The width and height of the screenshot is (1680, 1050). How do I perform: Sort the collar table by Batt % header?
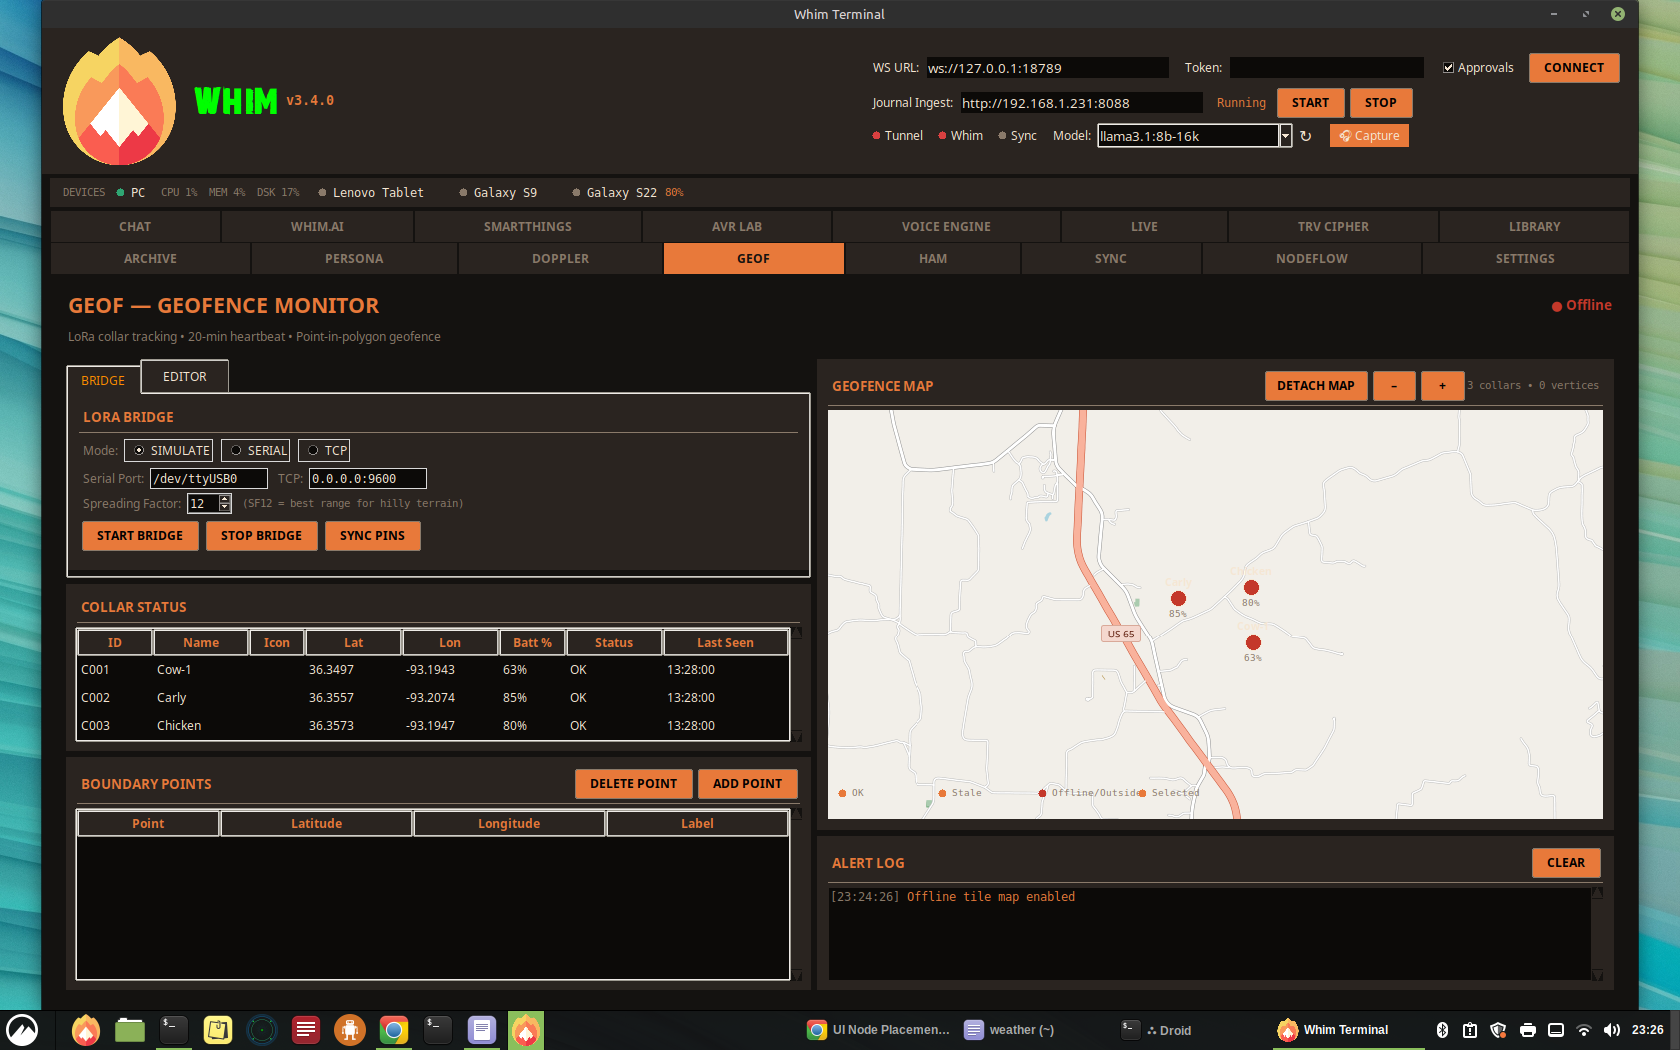coord(532,643)
